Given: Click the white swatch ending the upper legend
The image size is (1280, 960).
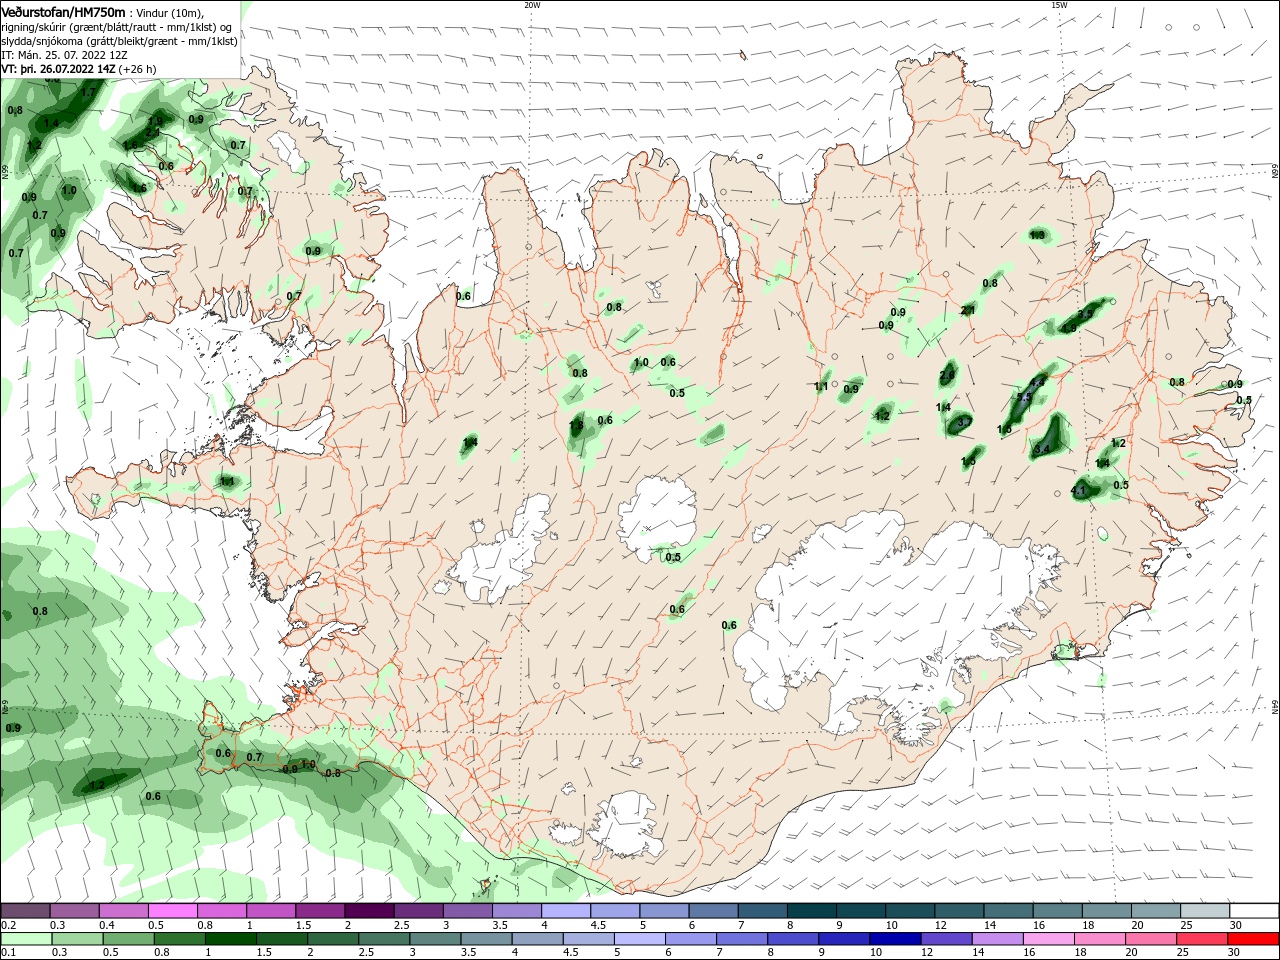Looking at the screenshot, I should 1254,911.
